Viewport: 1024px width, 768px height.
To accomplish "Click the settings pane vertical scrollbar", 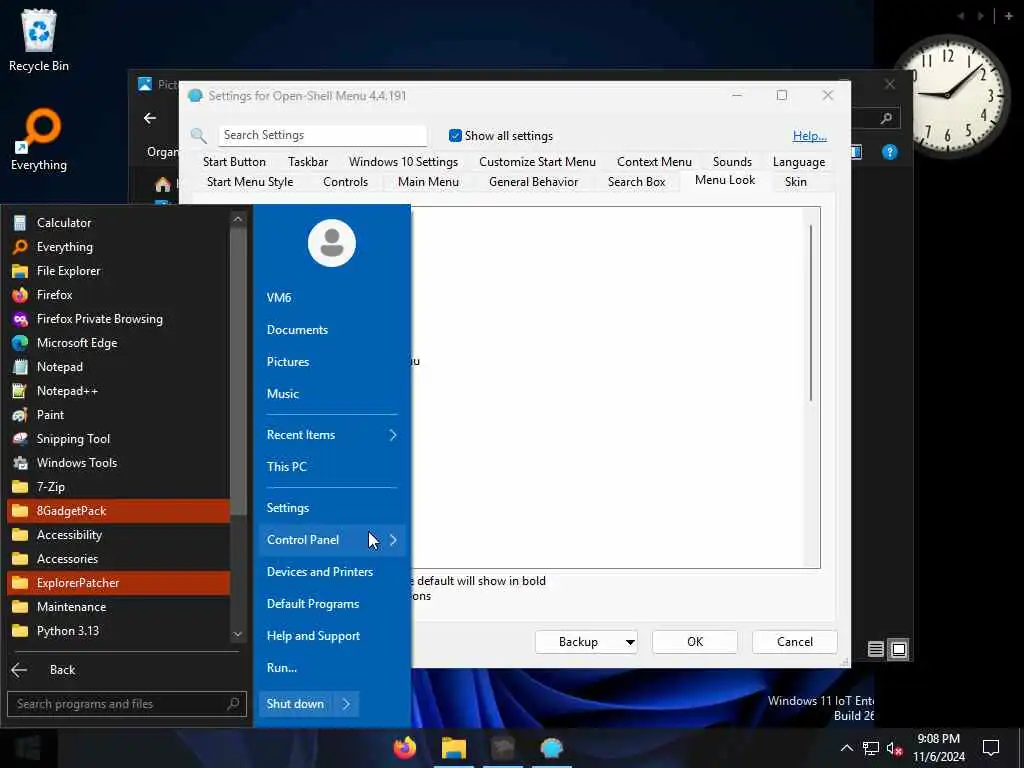I will point(811,313).
